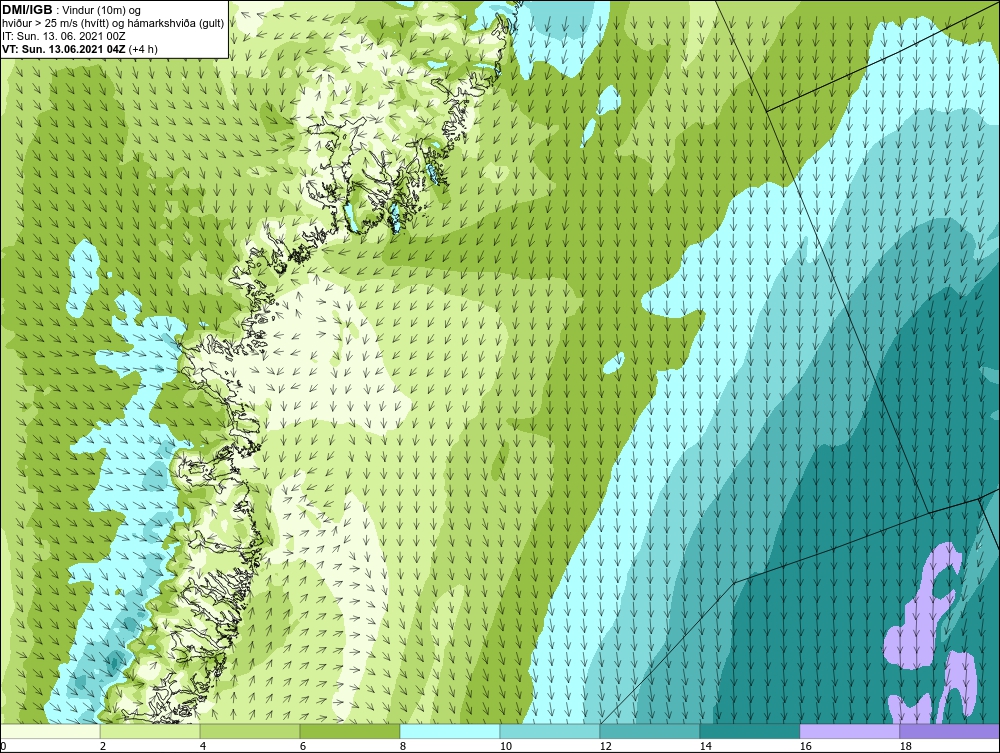Click the 14–16 m/s dark teal legend swatch
Viewport: 1000px width, 753px height.
[749, 731]
